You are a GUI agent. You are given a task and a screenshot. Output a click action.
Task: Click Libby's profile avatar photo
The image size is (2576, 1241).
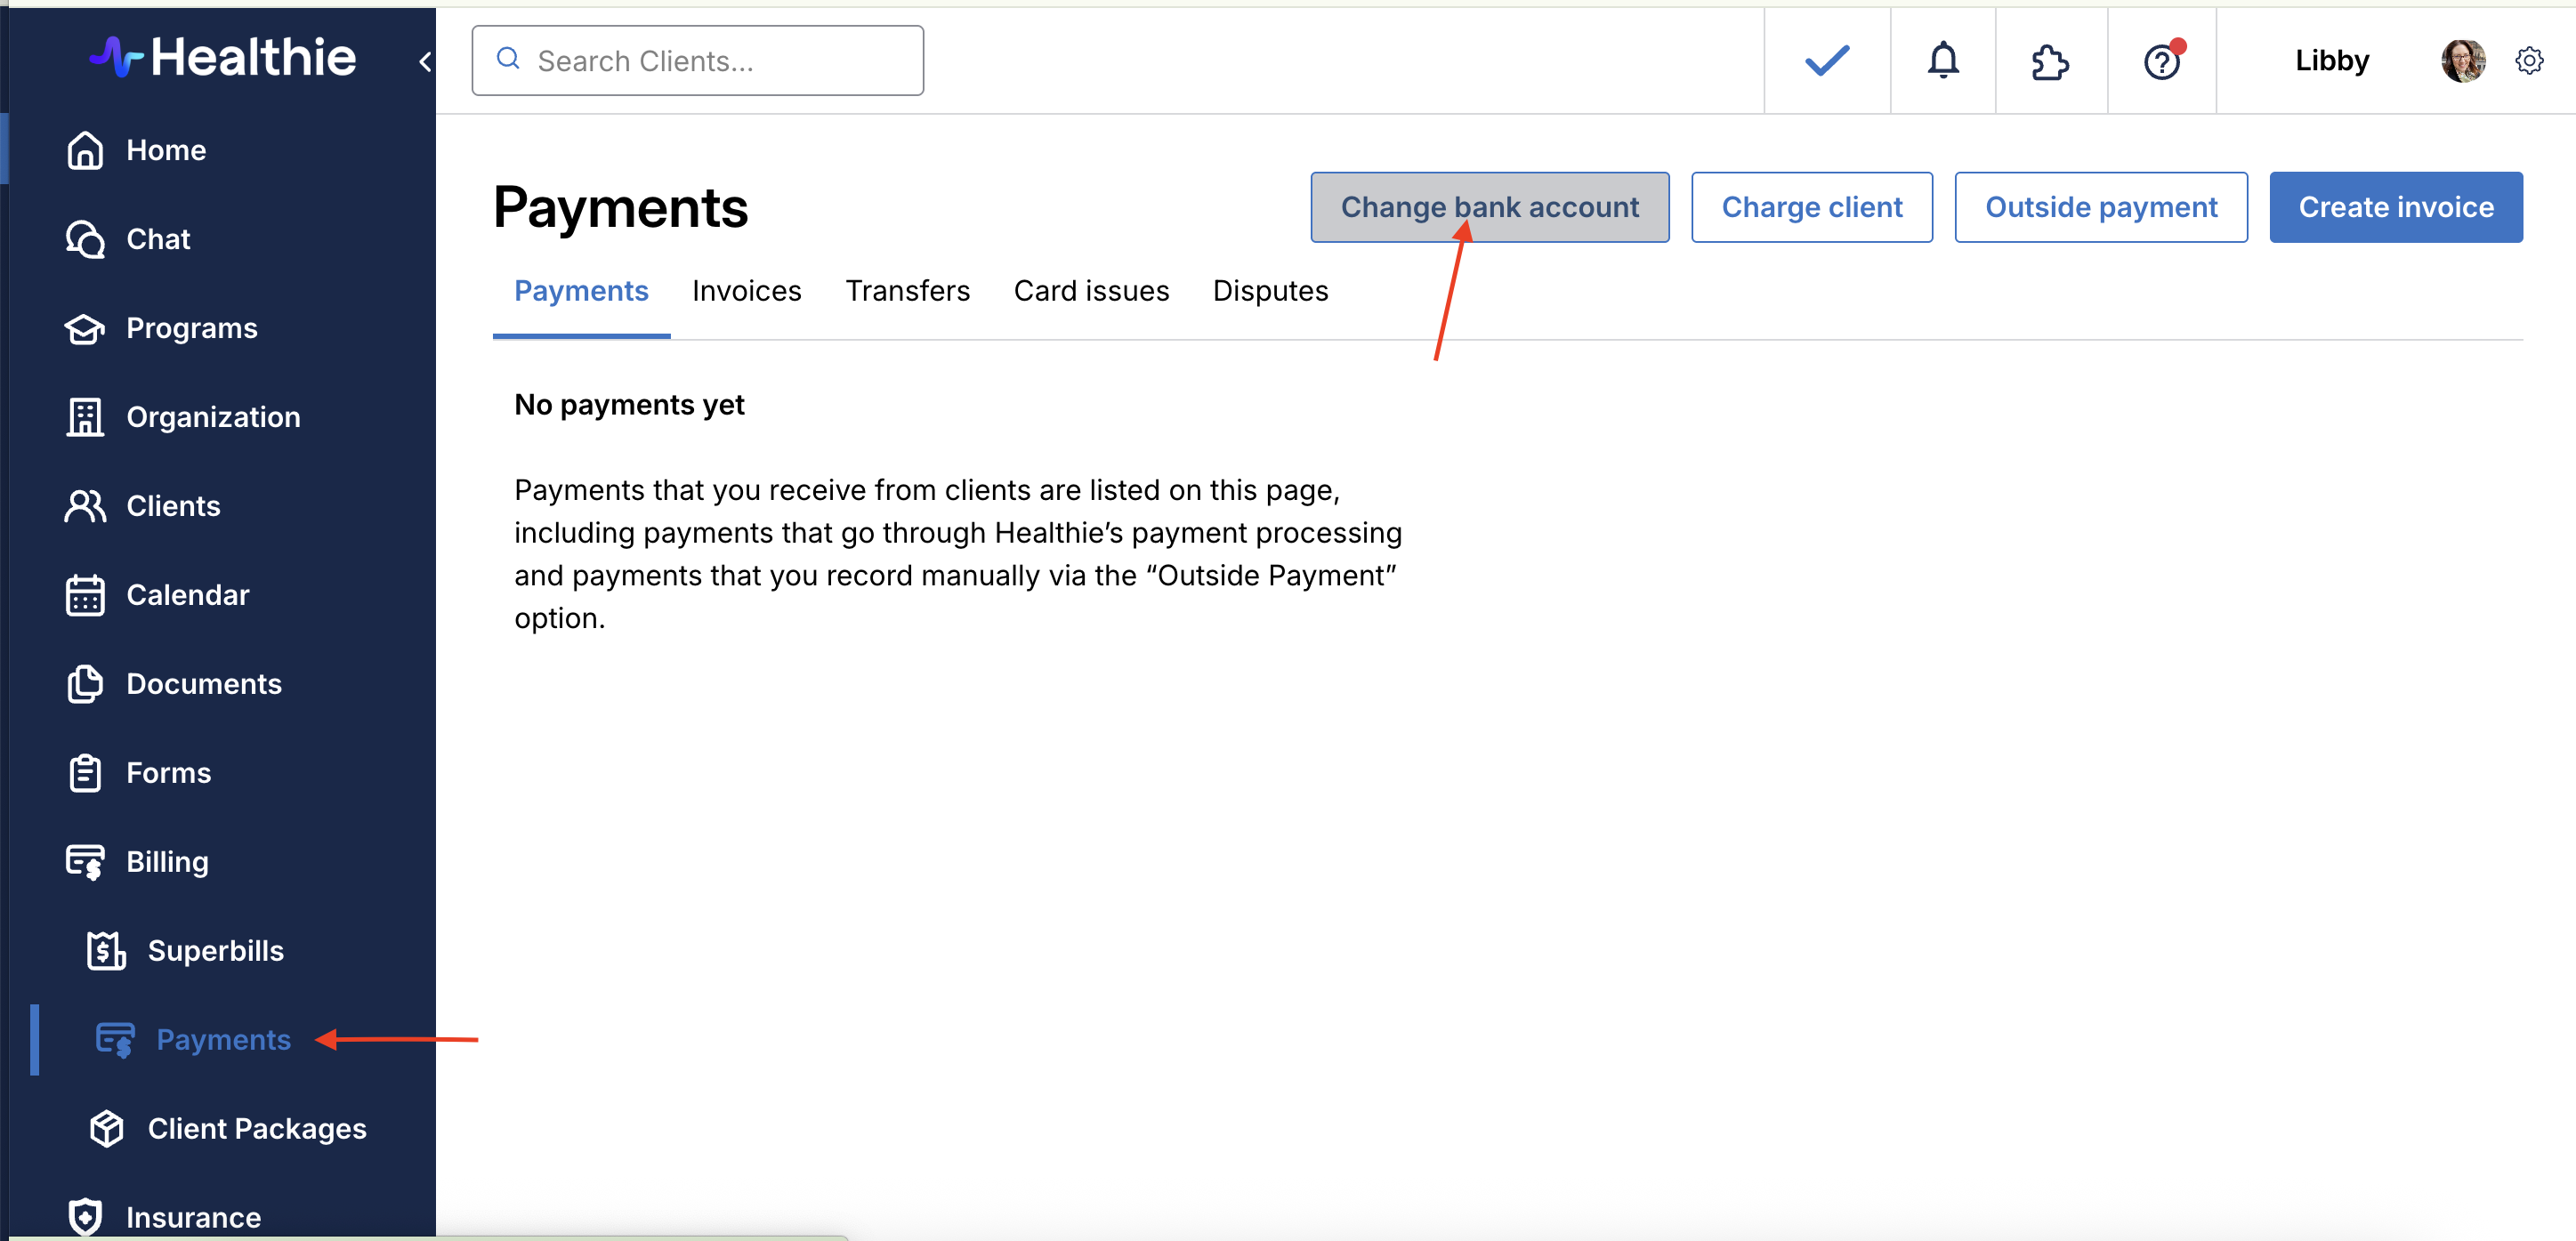click(x=2461, y=61)
